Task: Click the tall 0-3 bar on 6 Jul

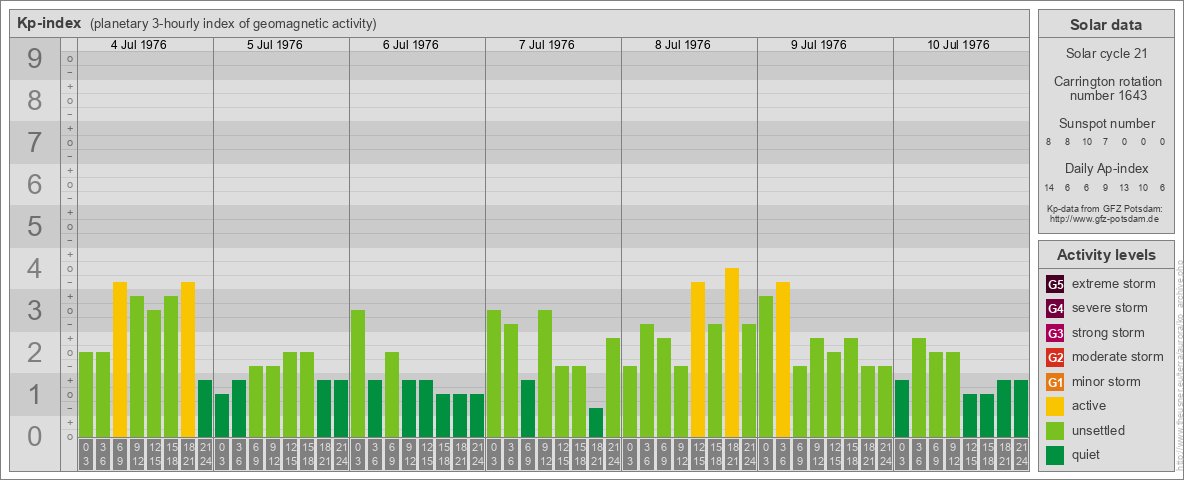Action: point(358,374)
